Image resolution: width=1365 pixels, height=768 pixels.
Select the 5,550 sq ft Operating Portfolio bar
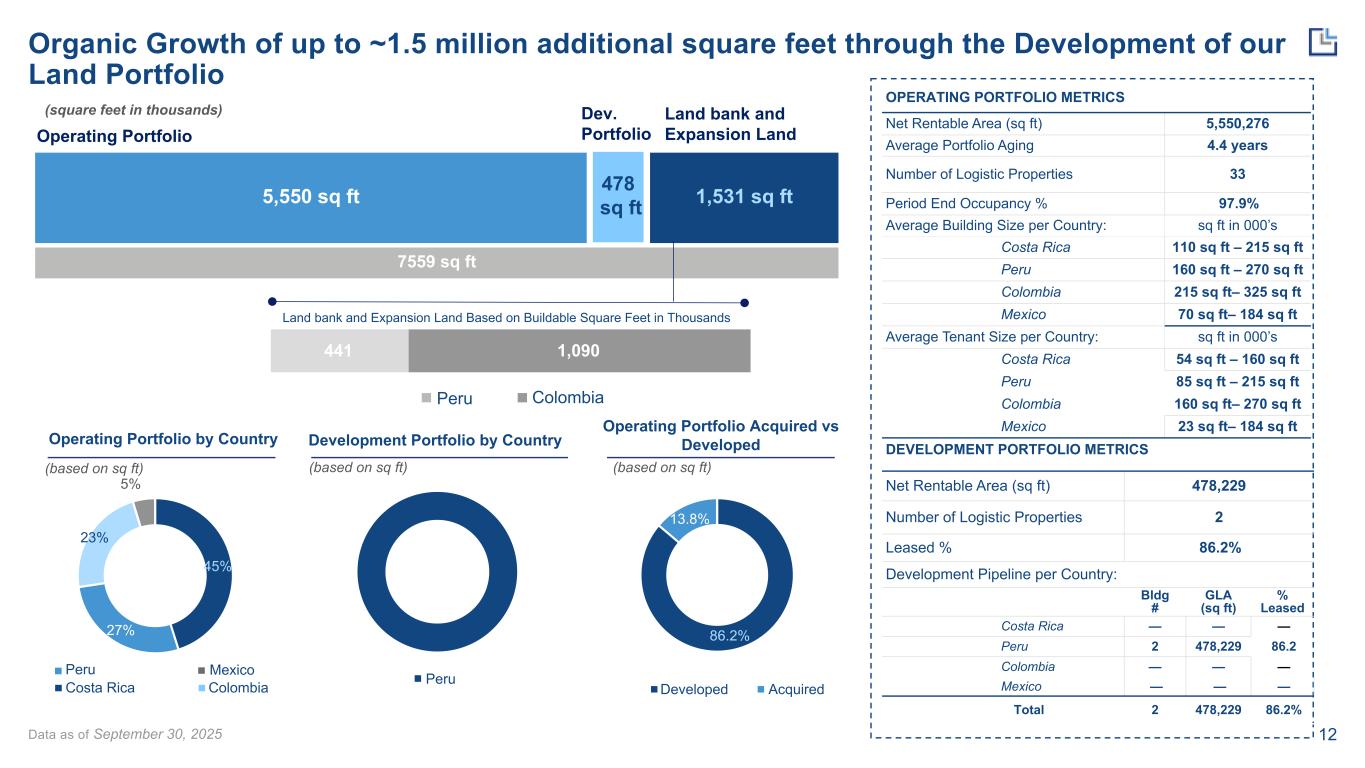click(x=310, y=197)
